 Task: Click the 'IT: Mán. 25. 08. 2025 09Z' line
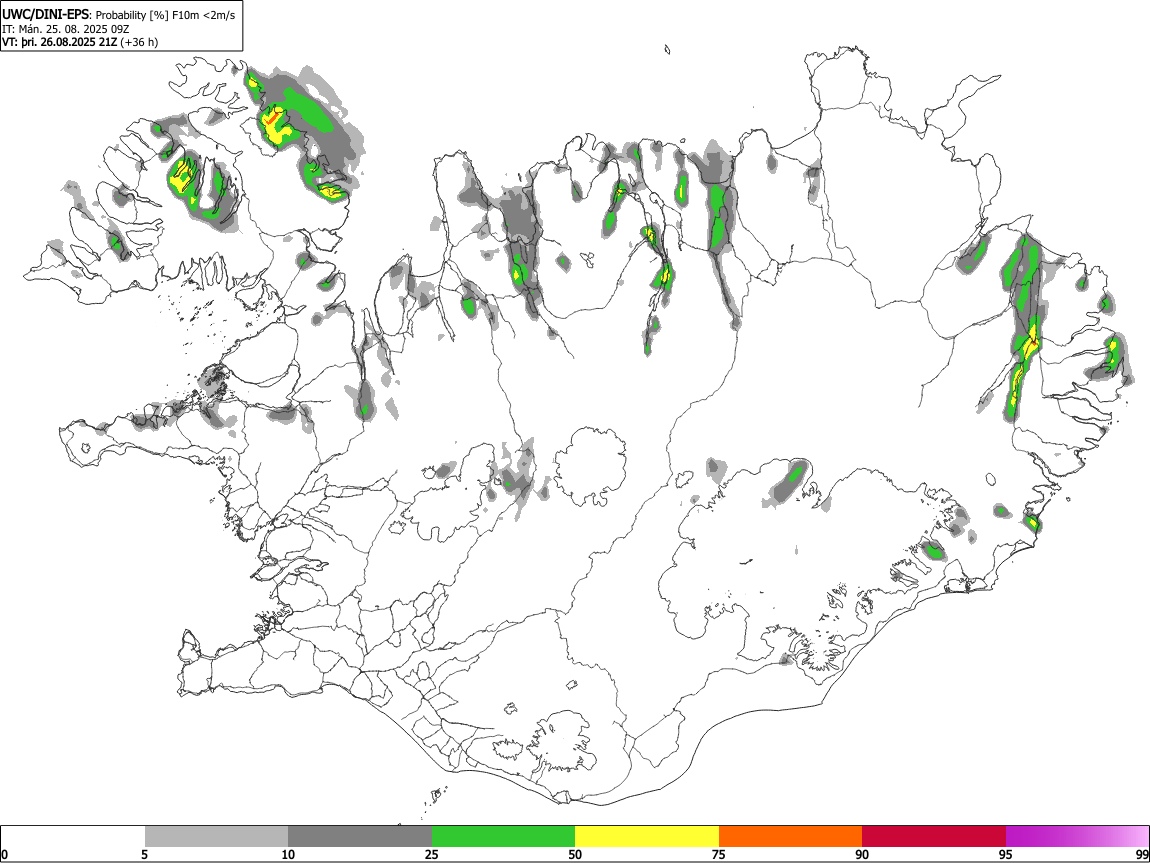(x=65, y=29)
